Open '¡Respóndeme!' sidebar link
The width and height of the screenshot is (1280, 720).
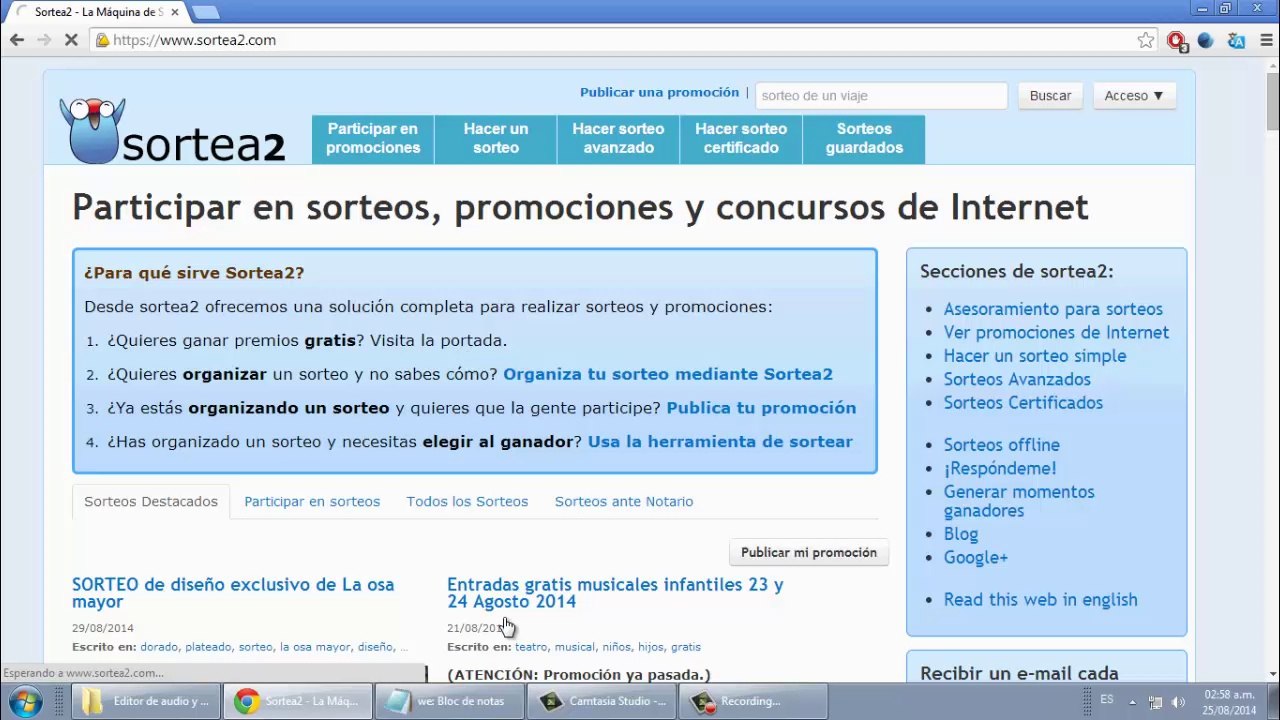1000,468
